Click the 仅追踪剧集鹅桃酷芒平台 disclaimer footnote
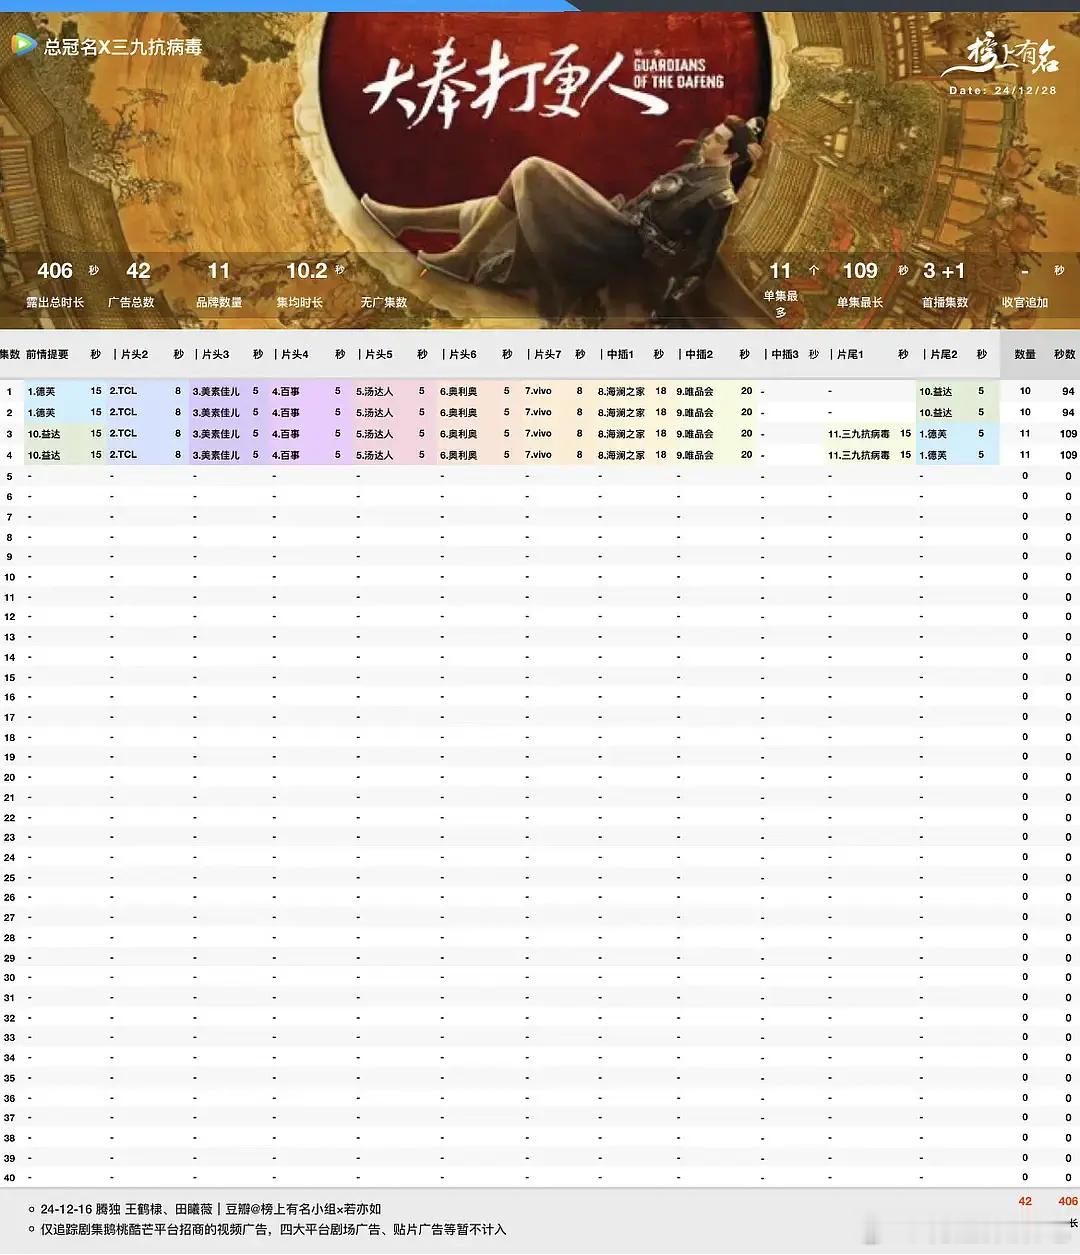The image size is (1080, 1255). pos(273,1230)
